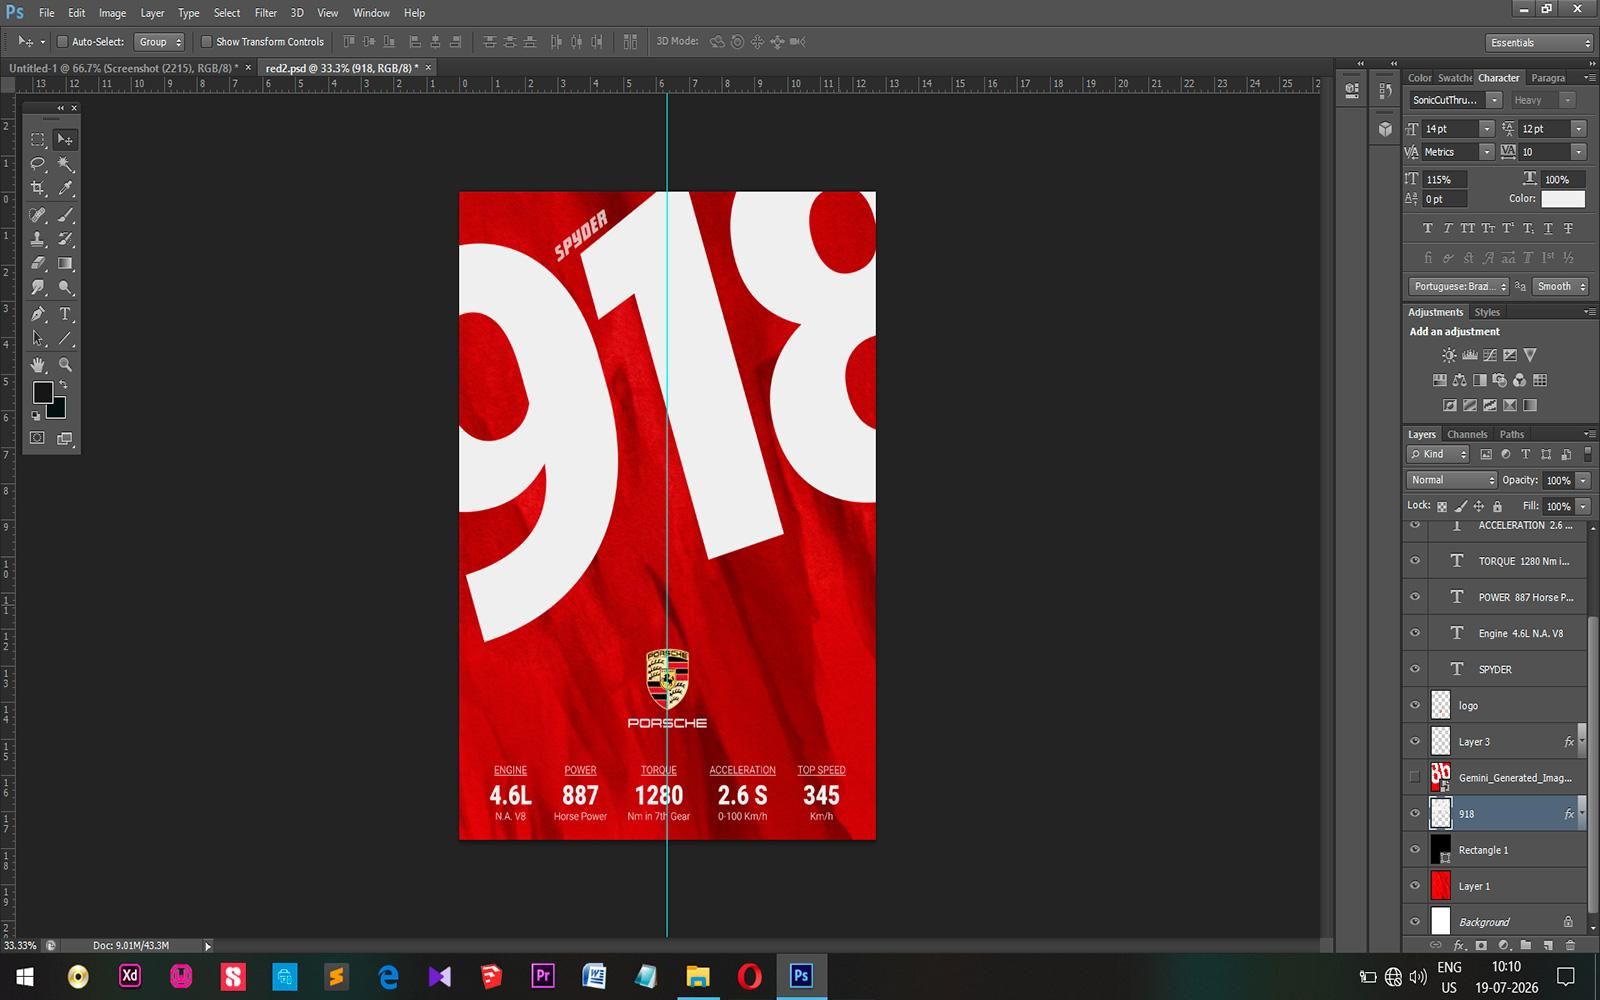Switch to the Untitled-1 document tab
Viewport: 1600px width, 1000px height.
pyautogui.click(x=124, y=68)
